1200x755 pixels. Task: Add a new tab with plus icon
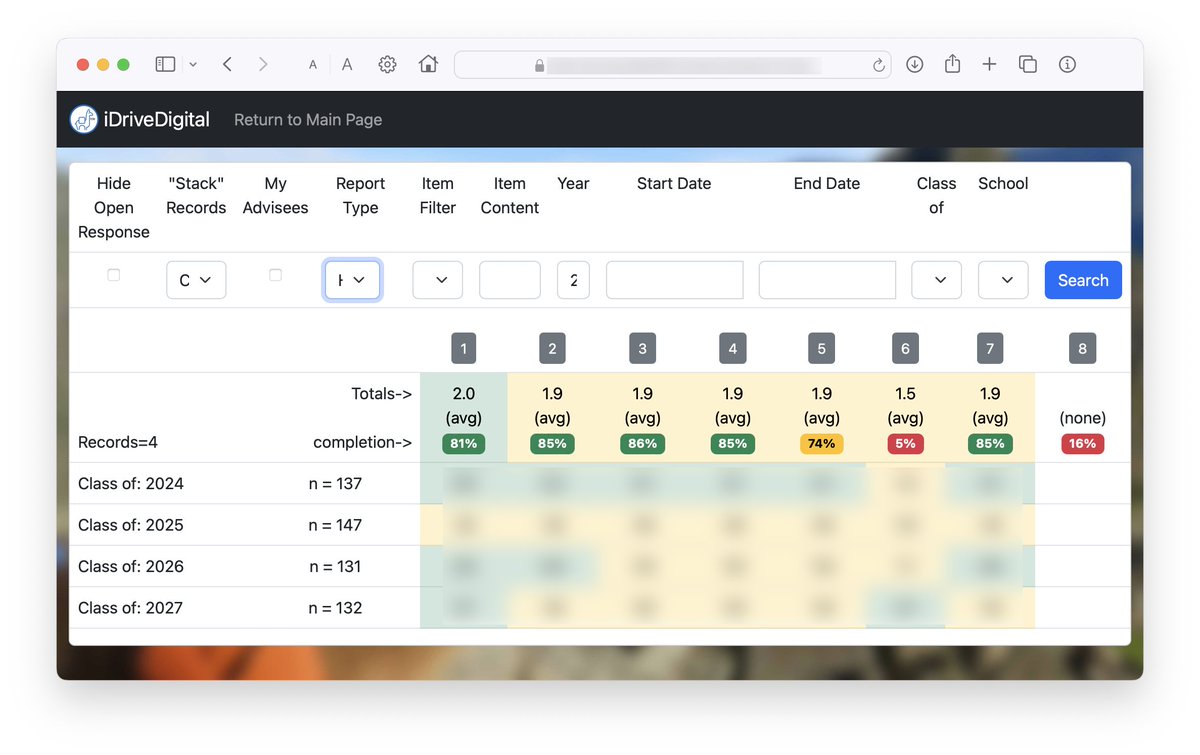(989, 64)
